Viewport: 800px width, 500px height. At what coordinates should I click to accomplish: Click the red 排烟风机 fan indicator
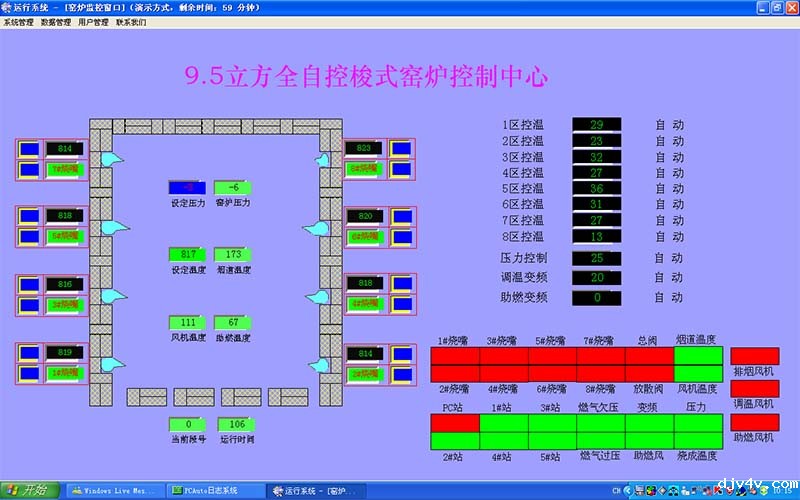(754, 356)
